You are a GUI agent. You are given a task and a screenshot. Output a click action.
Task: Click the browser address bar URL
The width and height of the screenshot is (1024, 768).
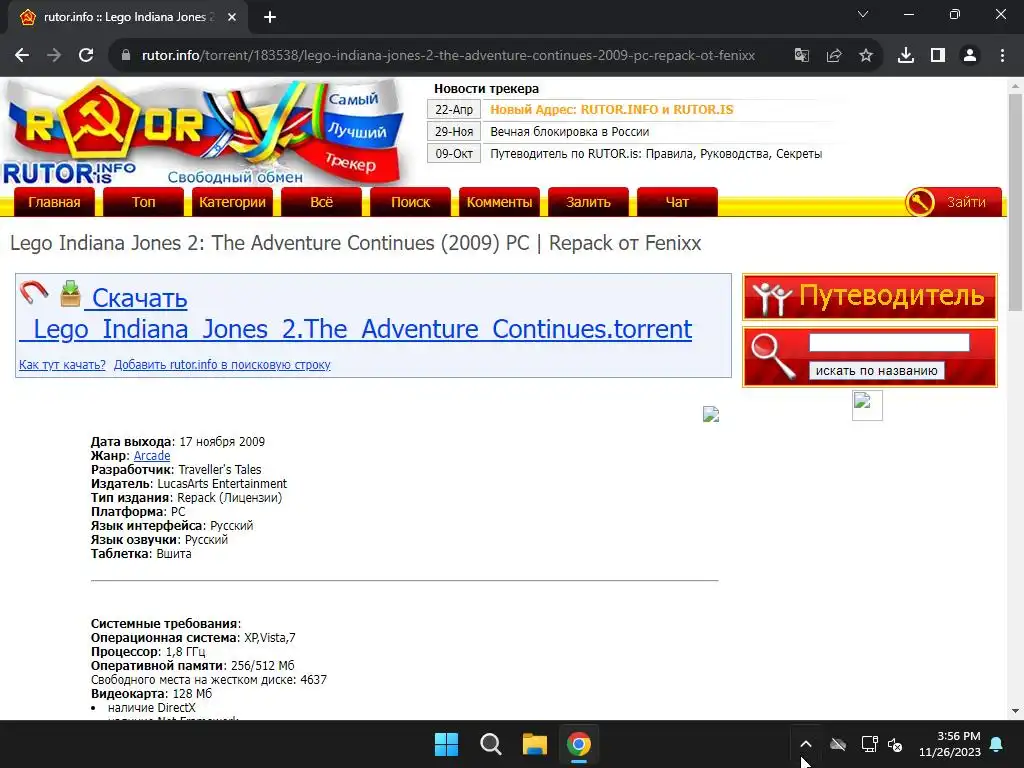(x=448, y=56)
